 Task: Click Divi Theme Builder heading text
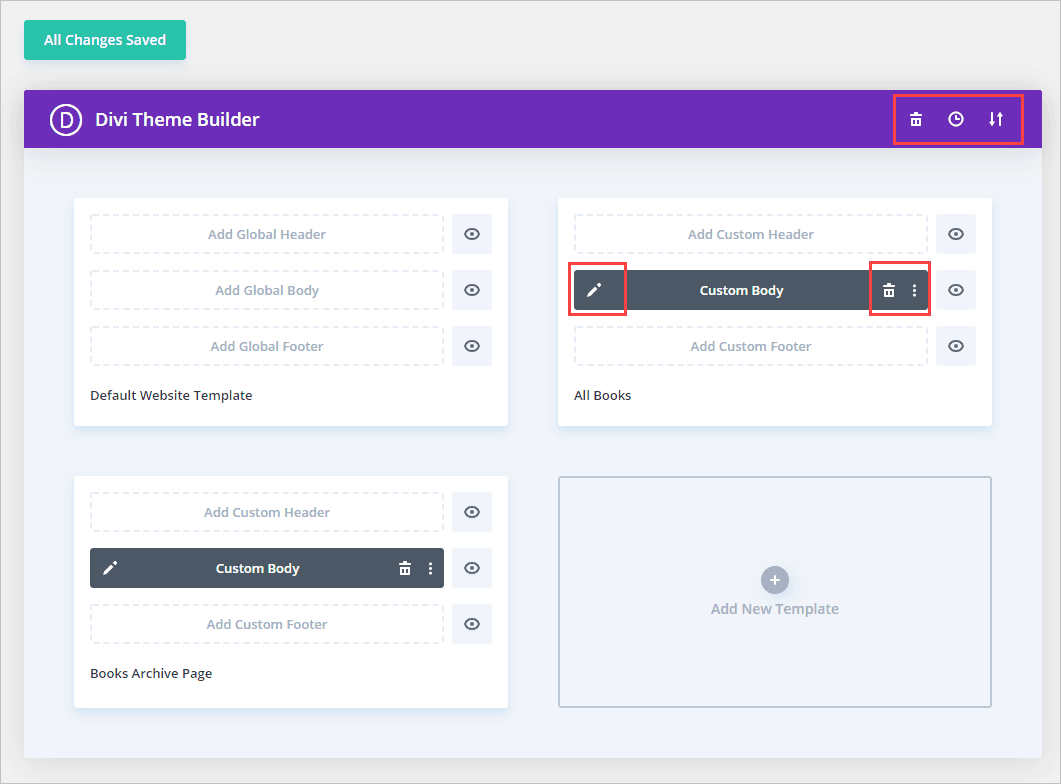click(177, 120)
